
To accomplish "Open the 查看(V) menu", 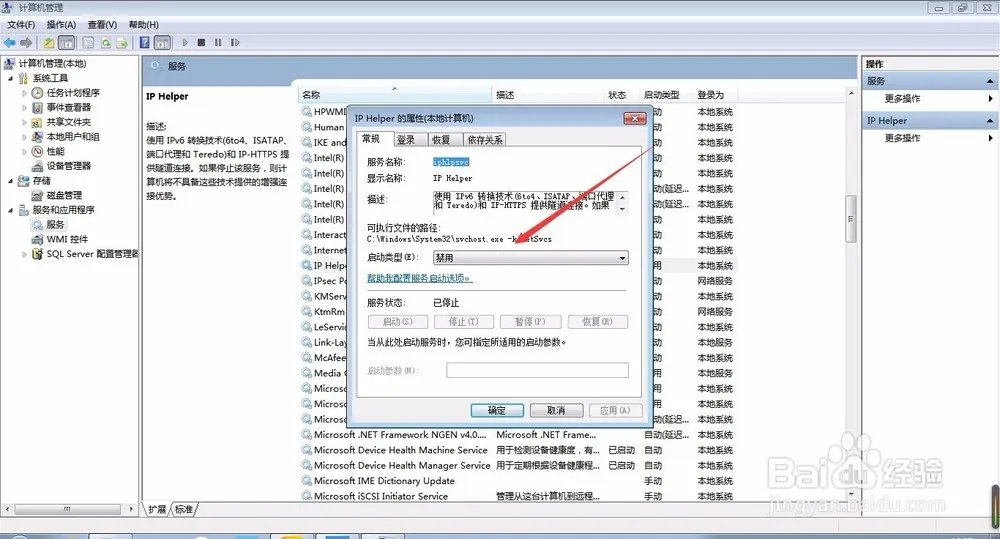I will 102,24.
